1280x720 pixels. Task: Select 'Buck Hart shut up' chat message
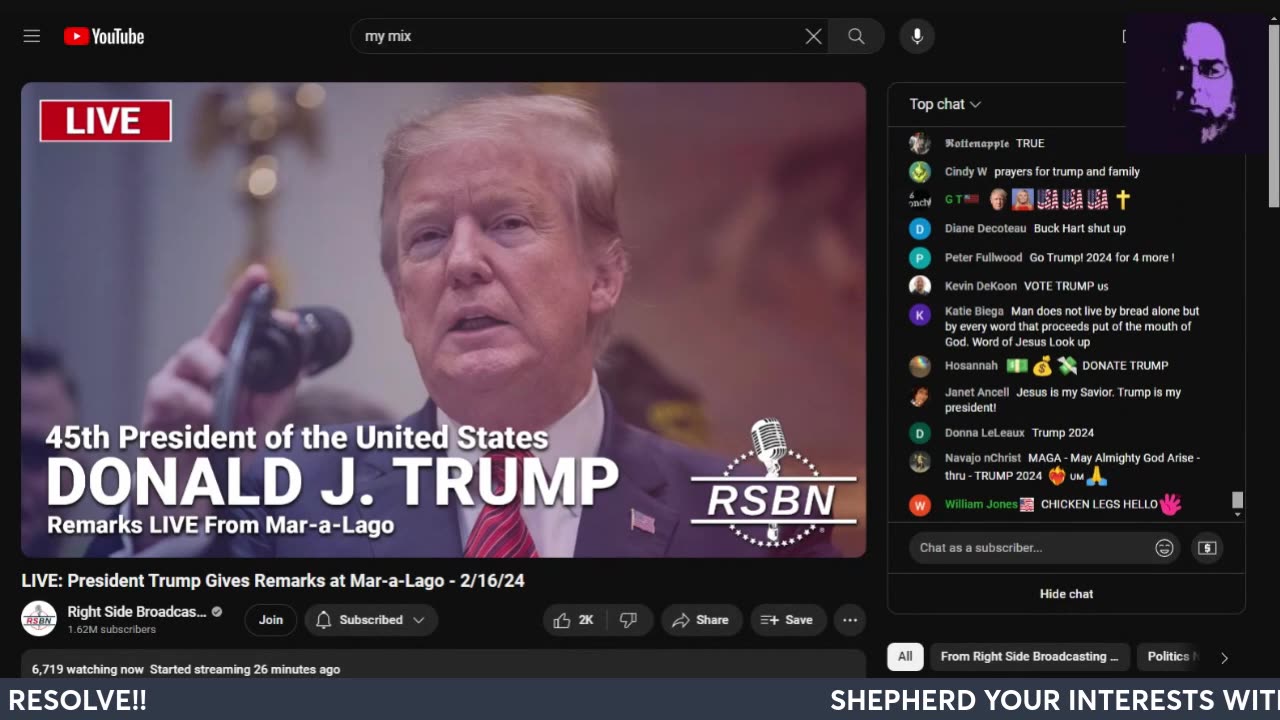coord(1079,229)
